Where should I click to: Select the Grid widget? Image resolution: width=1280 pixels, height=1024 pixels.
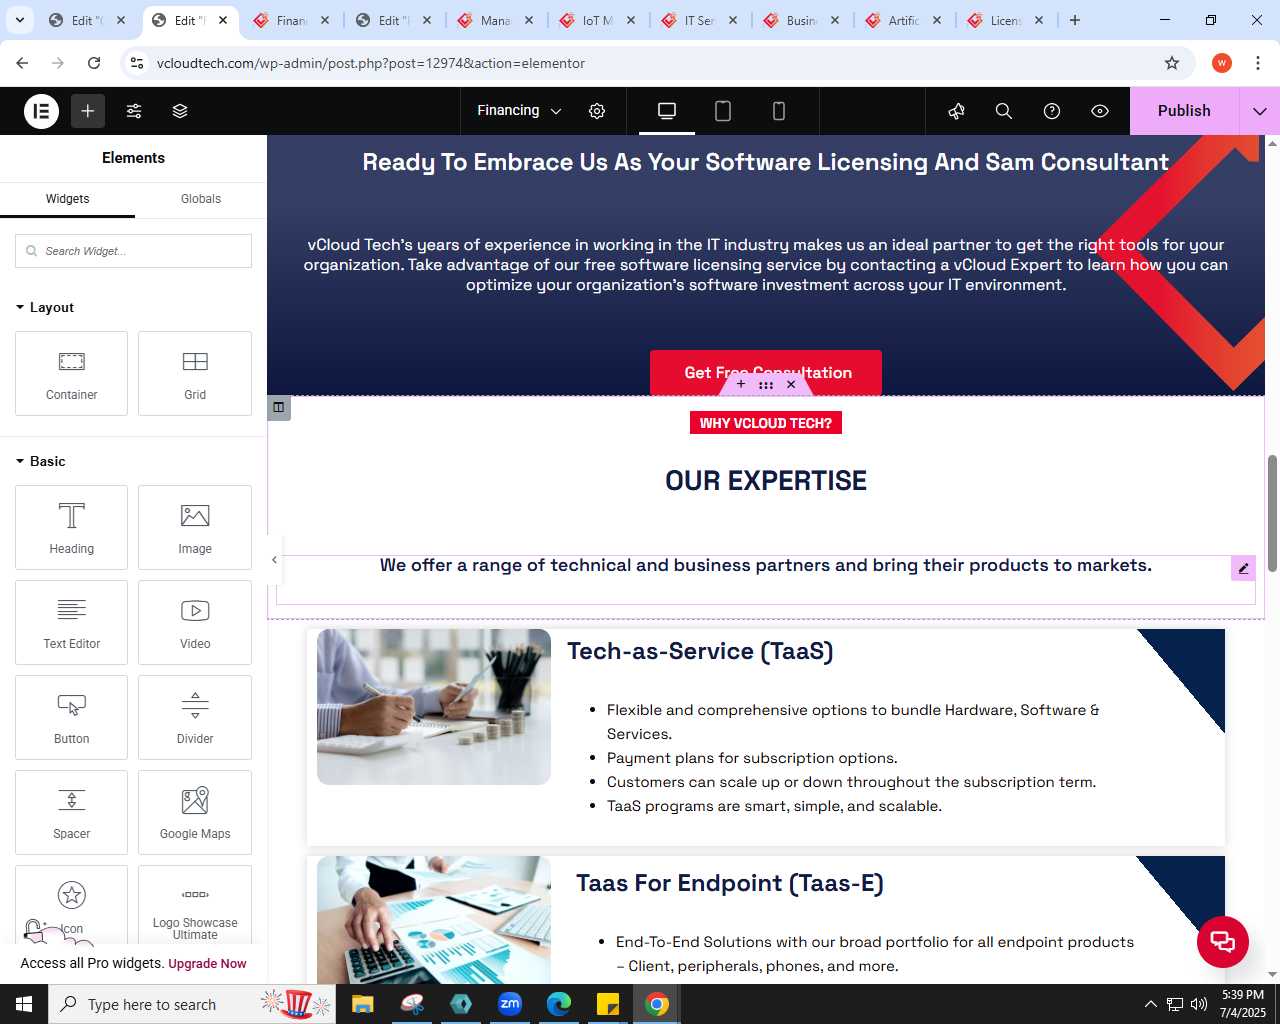click(x=195, y=373)
